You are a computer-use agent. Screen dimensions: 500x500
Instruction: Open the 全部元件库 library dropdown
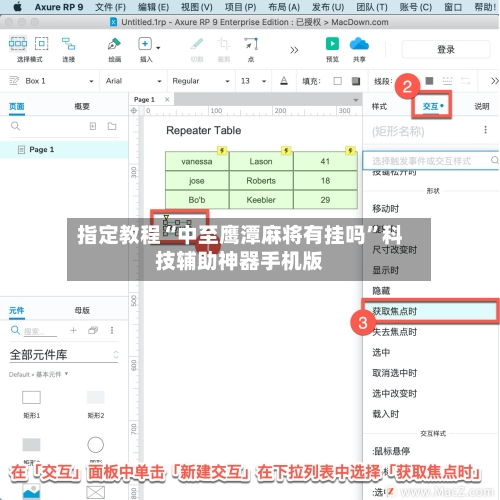[x=64, y=355]
